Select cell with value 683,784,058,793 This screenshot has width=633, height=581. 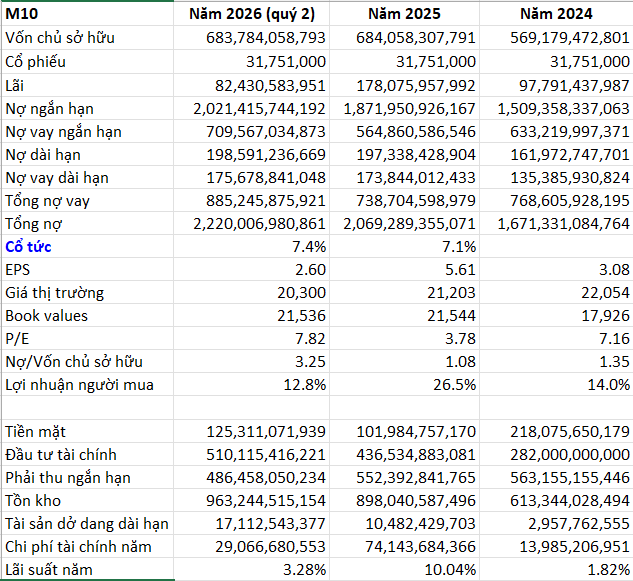tap(252, 38)
